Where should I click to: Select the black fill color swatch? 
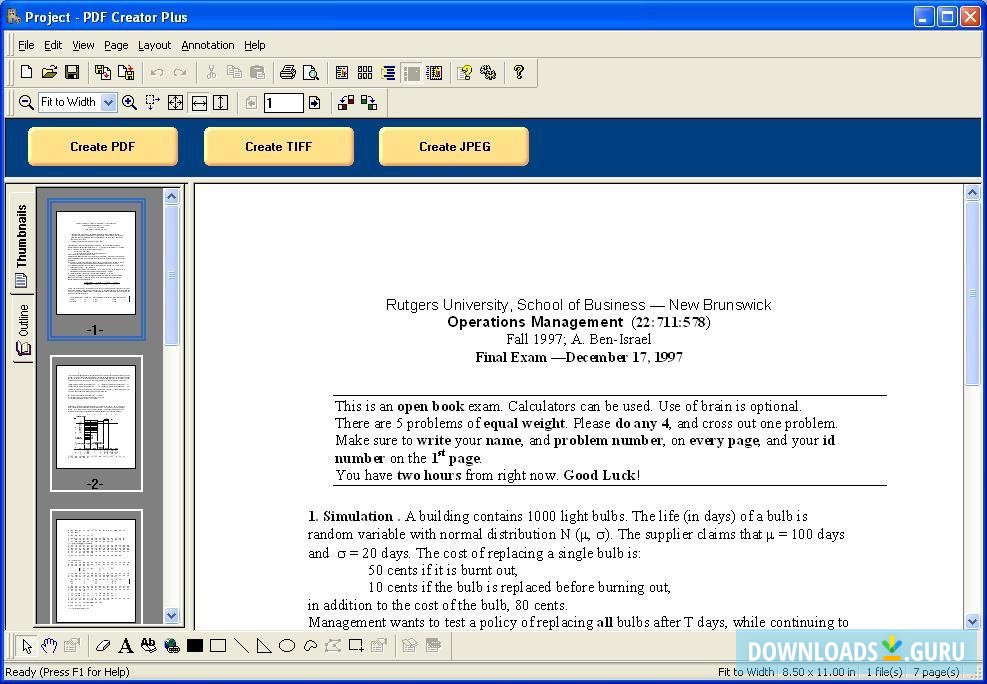pos(195,645)
